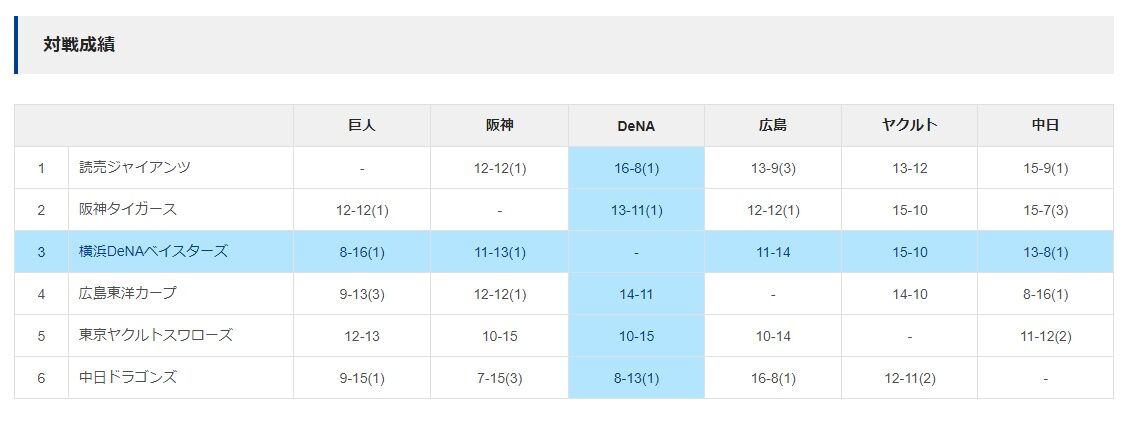Click the 11-12(2) cell in ヤクルト row
Image resolution: width=1132 pixels, height=427 pixels.
click(x=1045, y=336)
